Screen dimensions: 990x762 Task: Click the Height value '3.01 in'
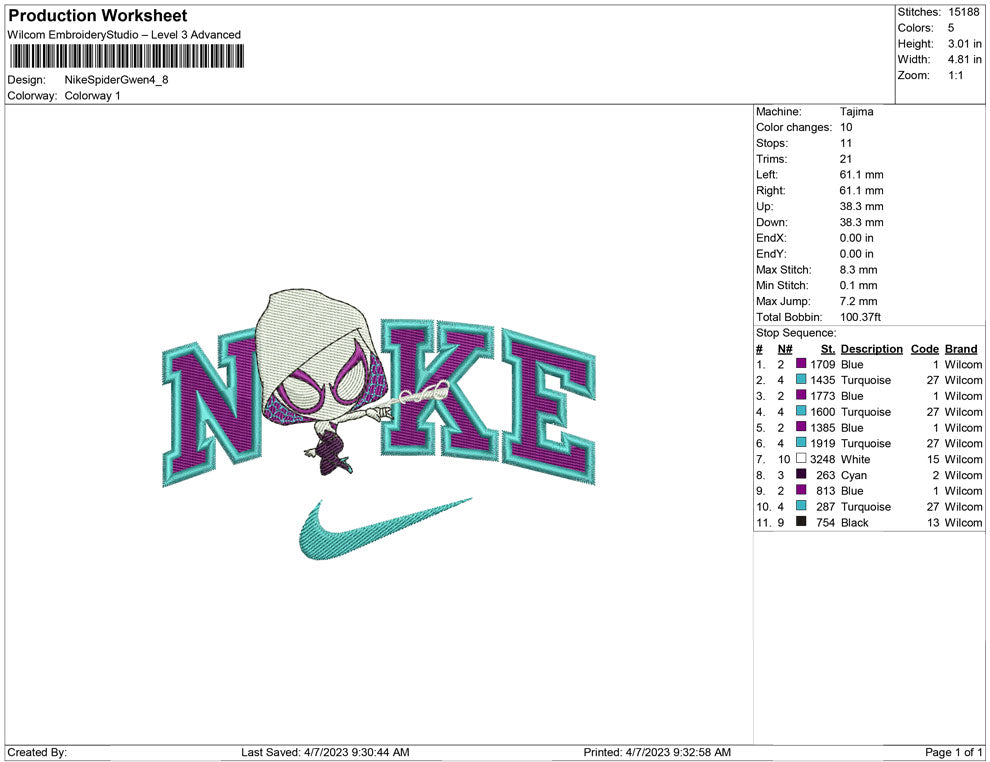click(964, 44)
